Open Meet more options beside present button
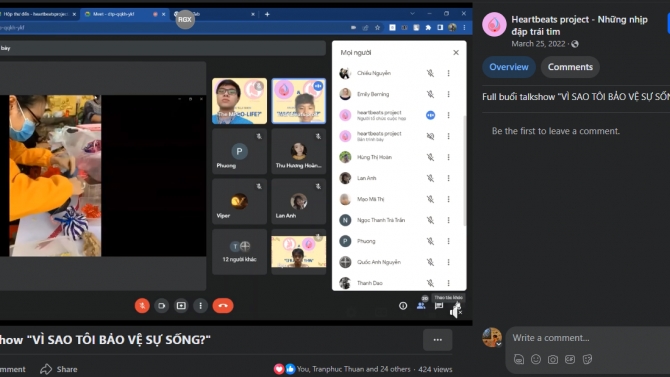Viewport: 670px width, 377px height. click(200, 306)
